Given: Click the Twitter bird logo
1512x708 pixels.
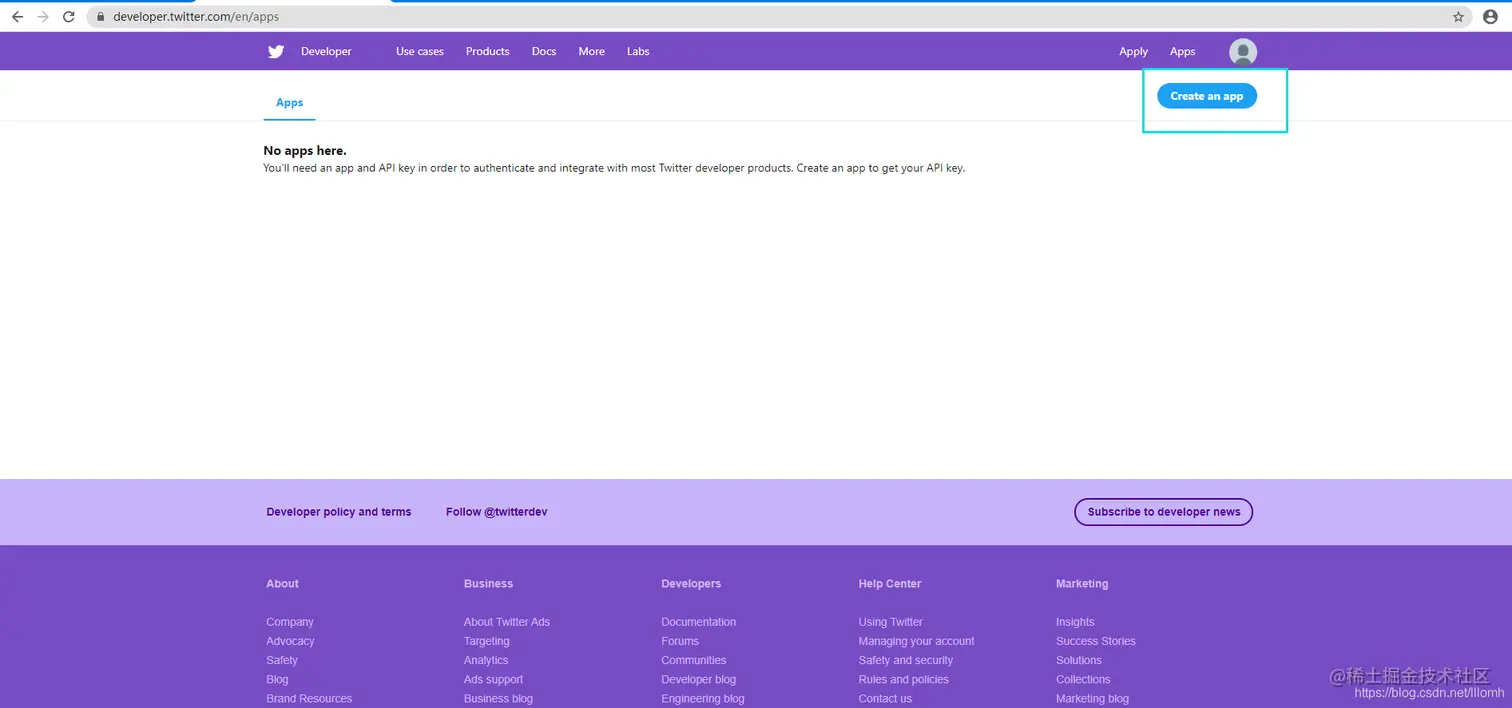Looking at the screenshot, I should coord(276,51).
